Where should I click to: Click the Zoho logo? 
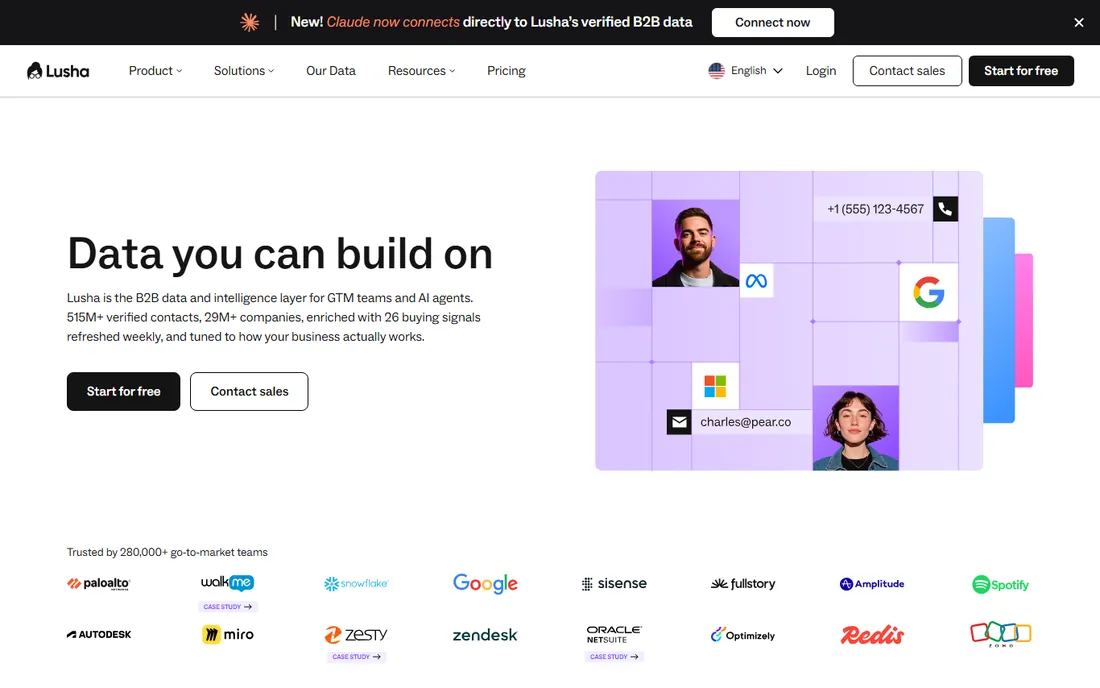[1001, 634]
